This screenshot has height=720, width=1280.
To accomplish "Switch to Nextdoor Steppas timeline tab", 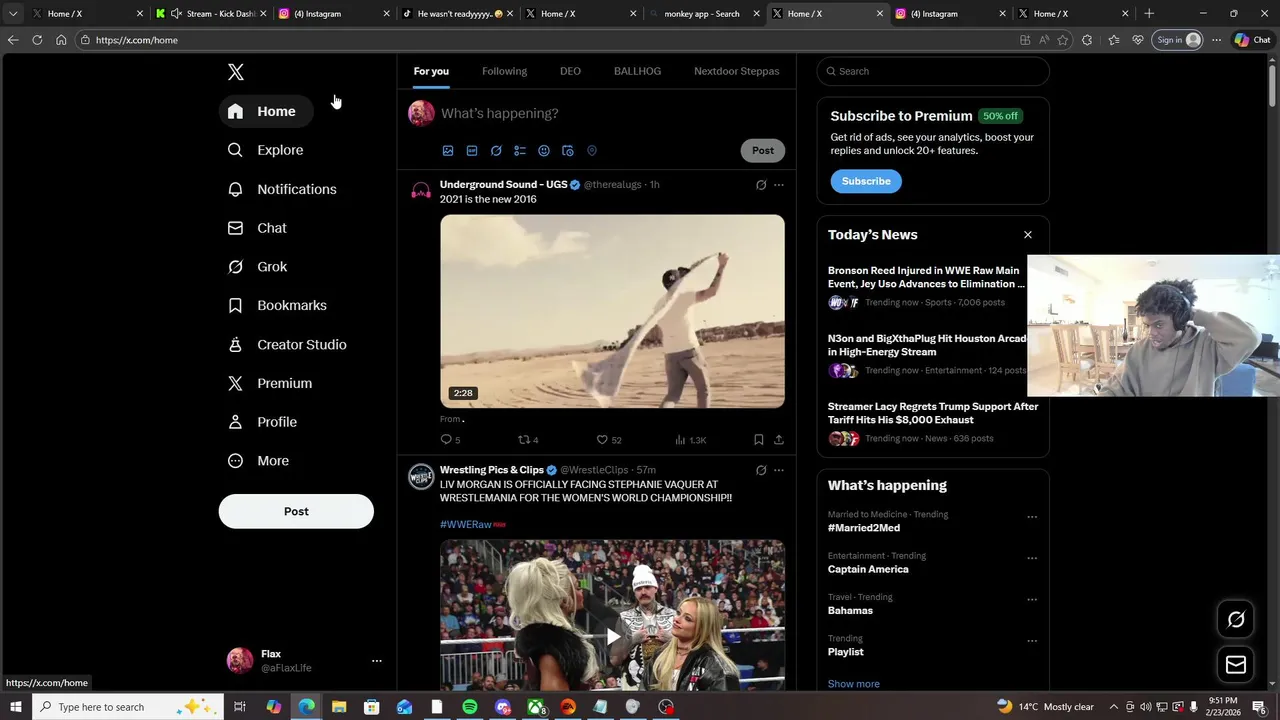I will pyautogui.click(x=737, y=71).
